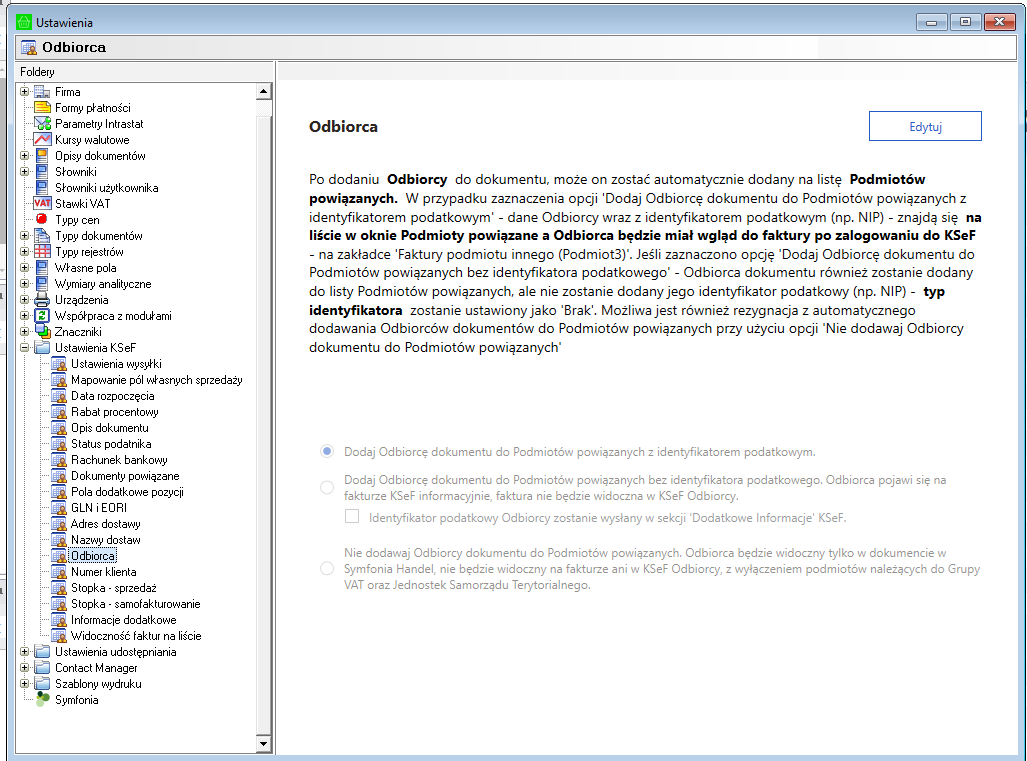
Task: Click the Edytuj button
Action: point(925,127)
